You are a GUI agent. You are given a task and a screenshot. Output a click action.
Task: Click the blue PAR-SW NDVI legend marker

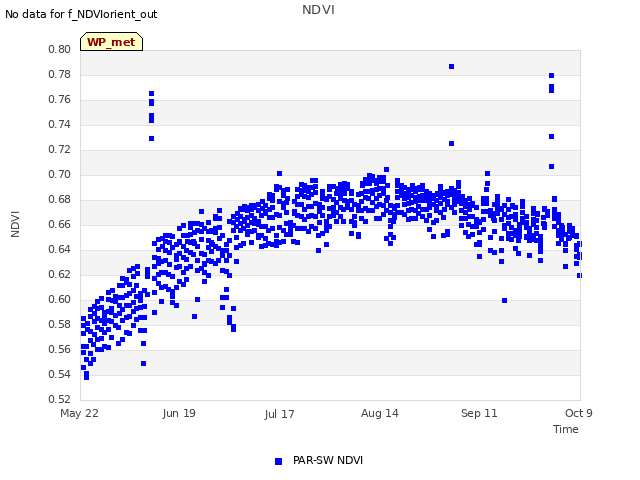click(x=278, y=461)
